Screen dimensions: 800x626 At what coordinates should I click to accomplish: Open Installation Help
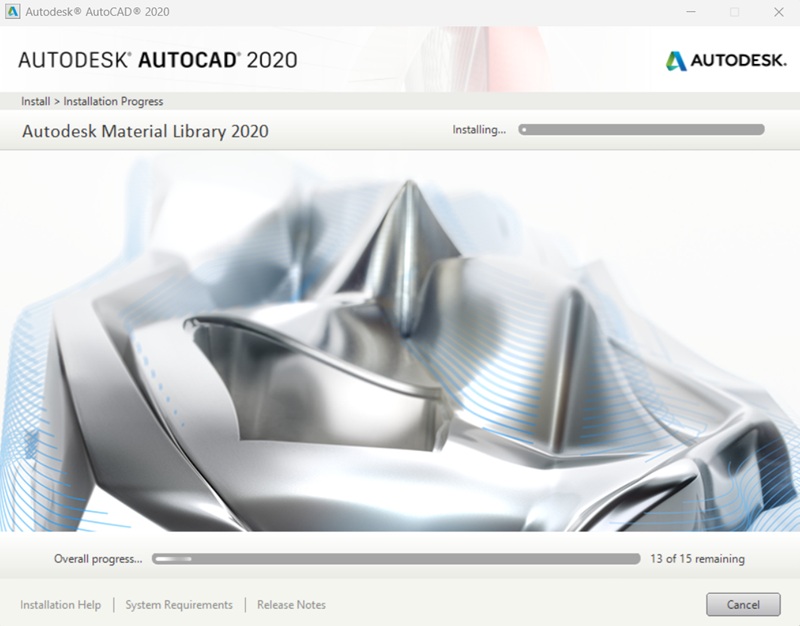pyautogui.click(x=61, y=604)
